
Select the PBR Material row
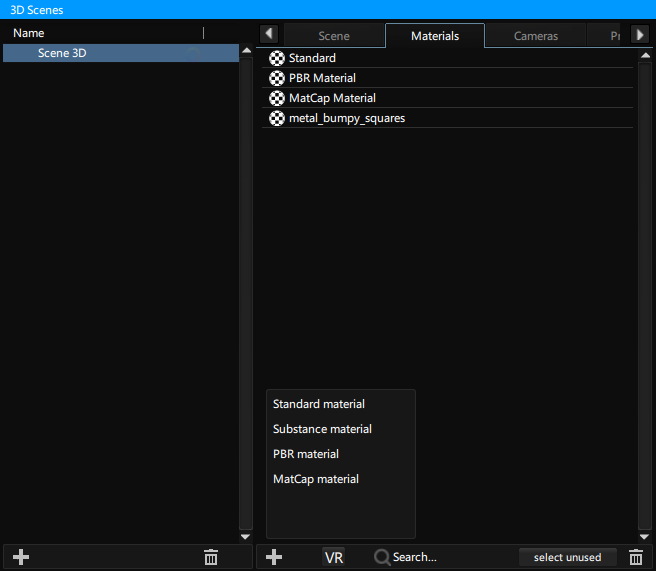tap(447, 78)
